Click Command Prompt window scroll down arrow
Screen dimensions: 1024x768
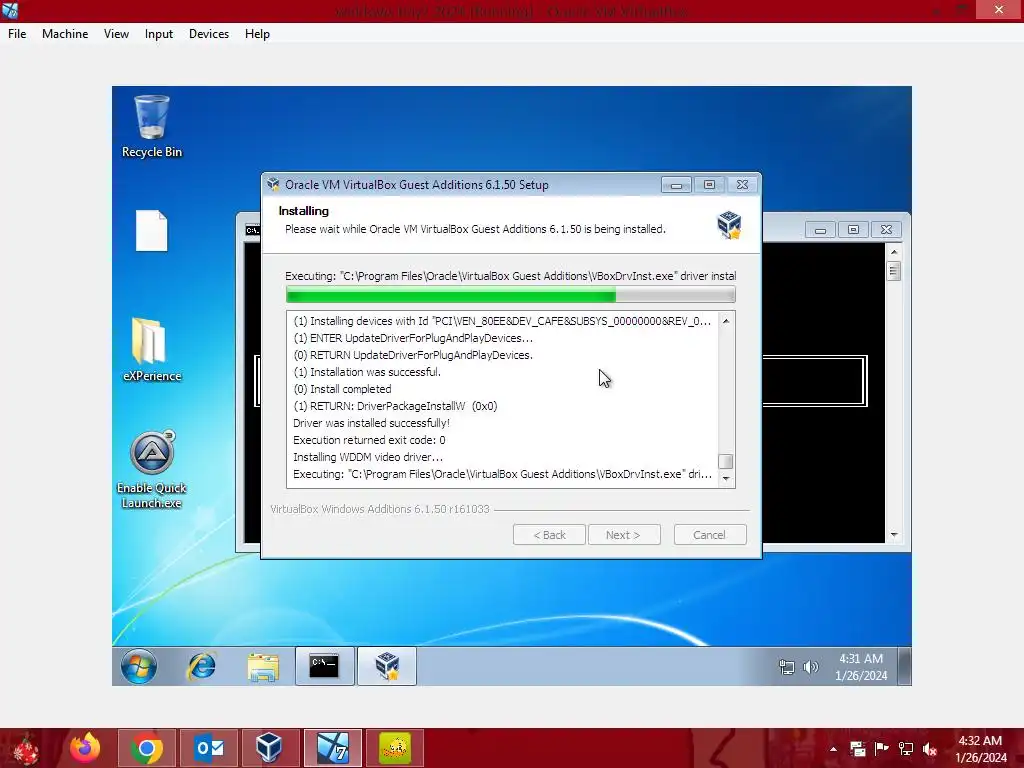coord(894,535)
